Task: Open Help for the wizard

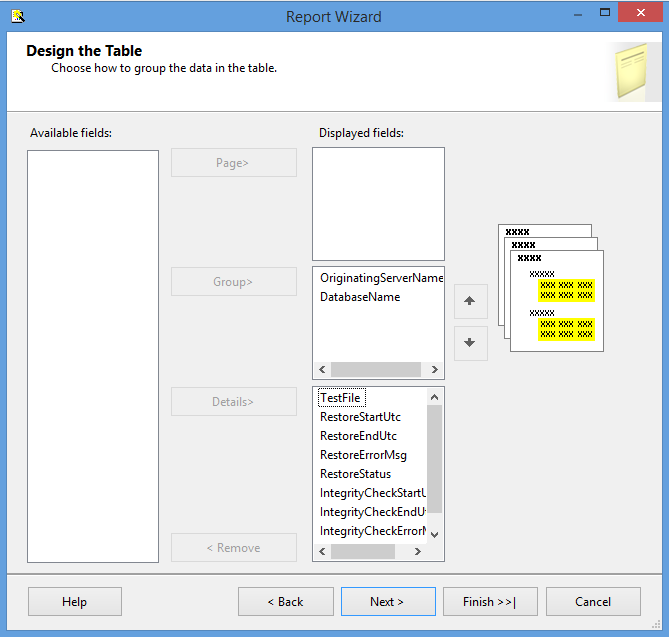Action: (x=75, y=602)
